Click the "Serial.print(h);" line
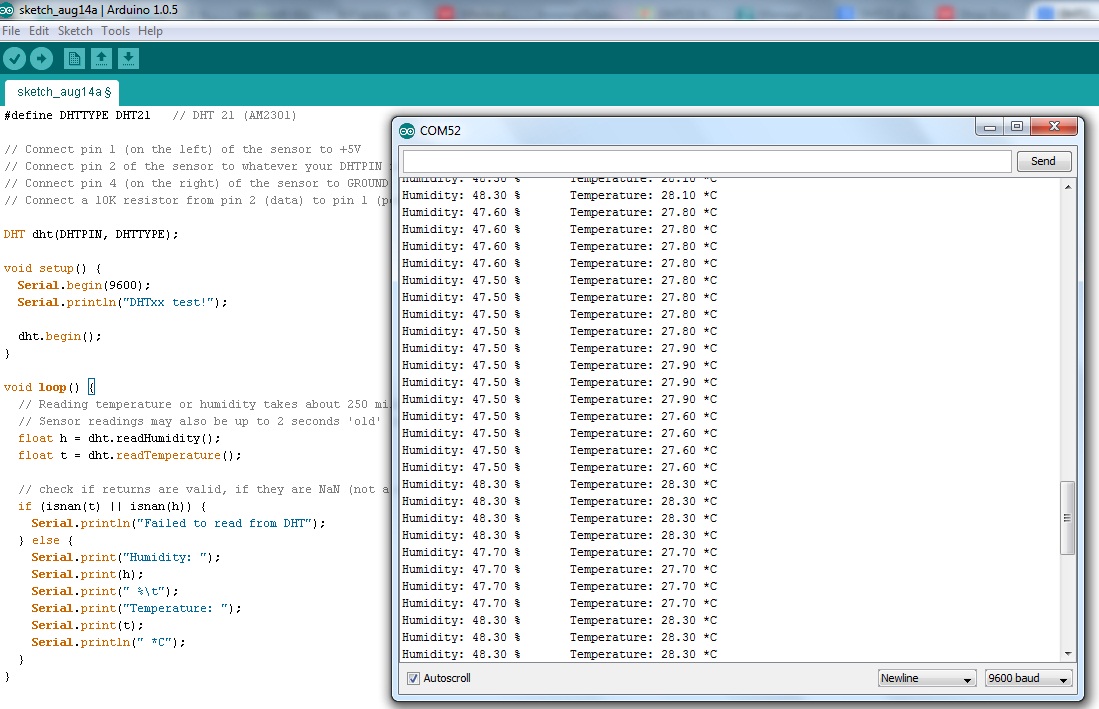The width and height of the screenshot is (1099, 709). tap(88, 574)
